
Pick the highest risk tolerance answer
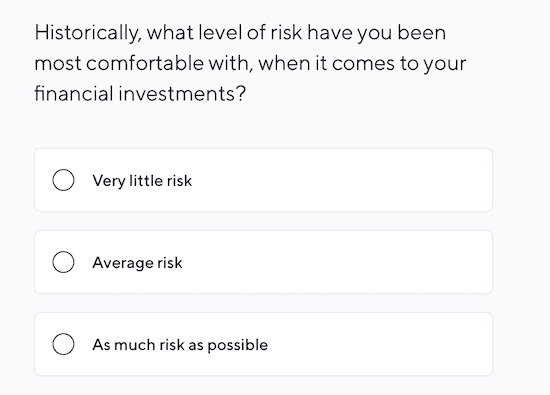coord(263,344)
